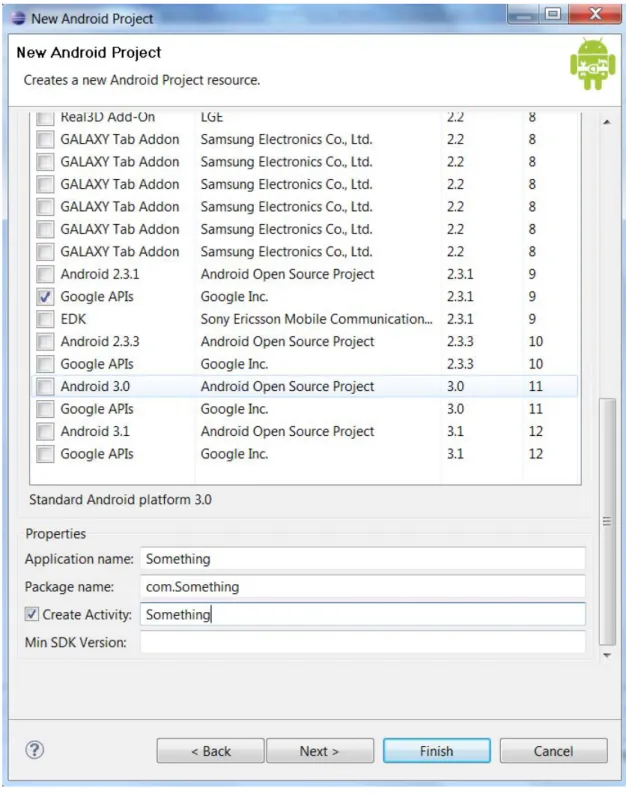Check Google APIs platform 3.1 box
626x794 pixels.
(45, 454)
